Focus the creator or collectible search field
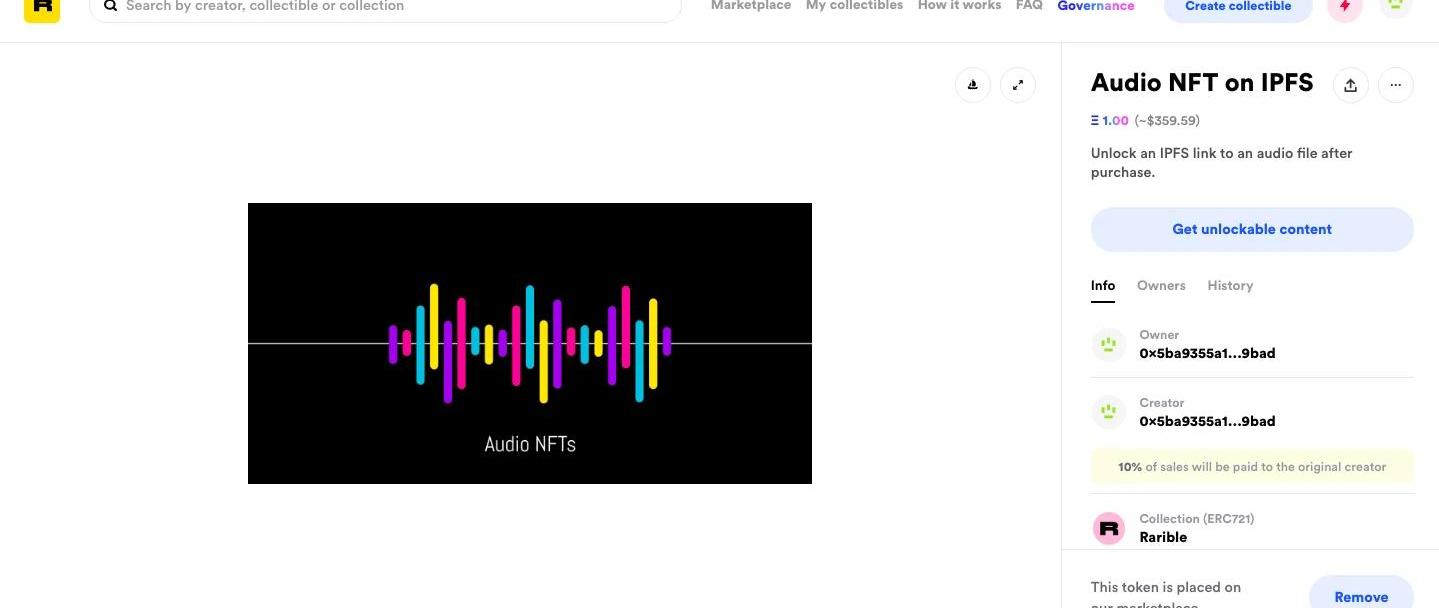The height and width of the screenshot is (608, 1439). (x=390, y=7)
